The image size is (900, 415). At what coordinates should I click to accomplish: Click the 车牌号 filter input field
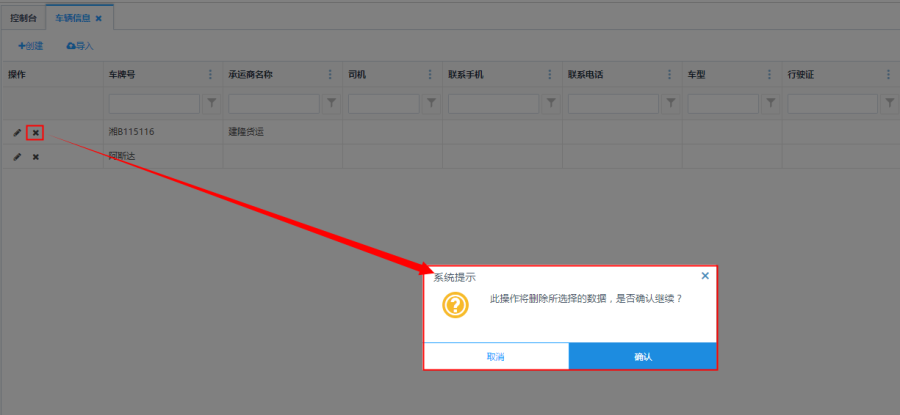tap(154, 103)
